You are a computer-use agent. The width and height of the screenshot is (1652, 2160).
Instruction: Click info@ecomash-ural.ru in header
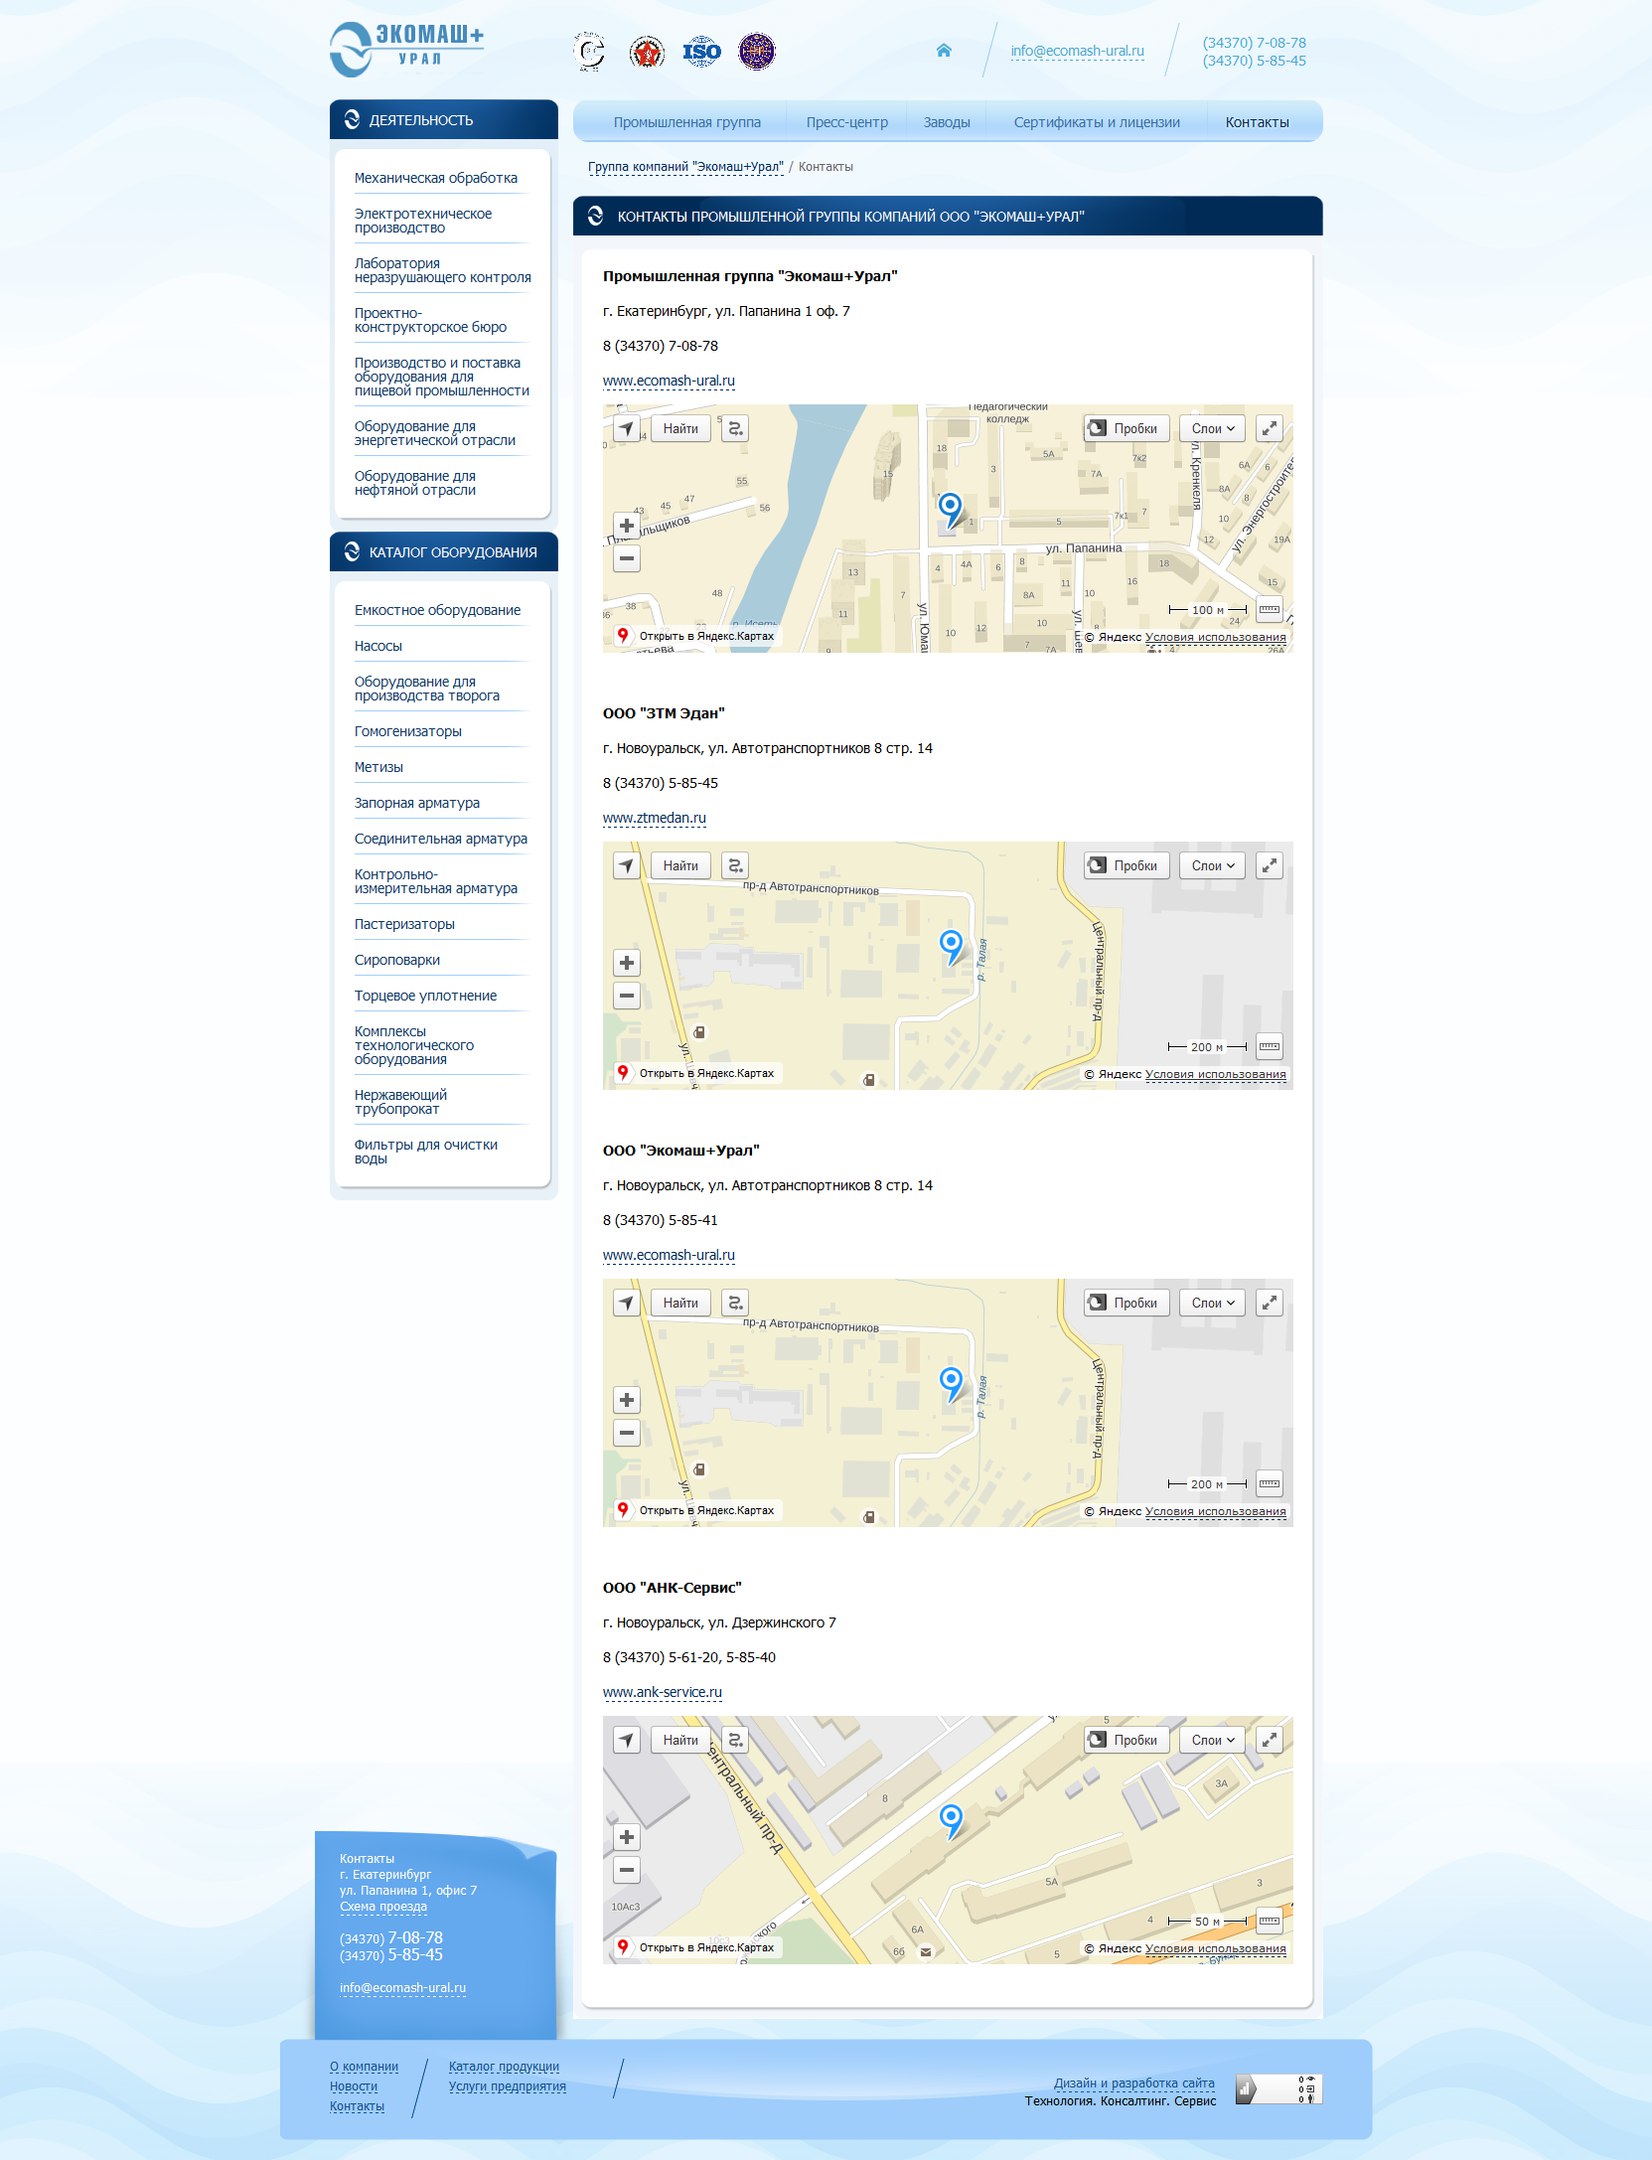(x=1077, y=51)
